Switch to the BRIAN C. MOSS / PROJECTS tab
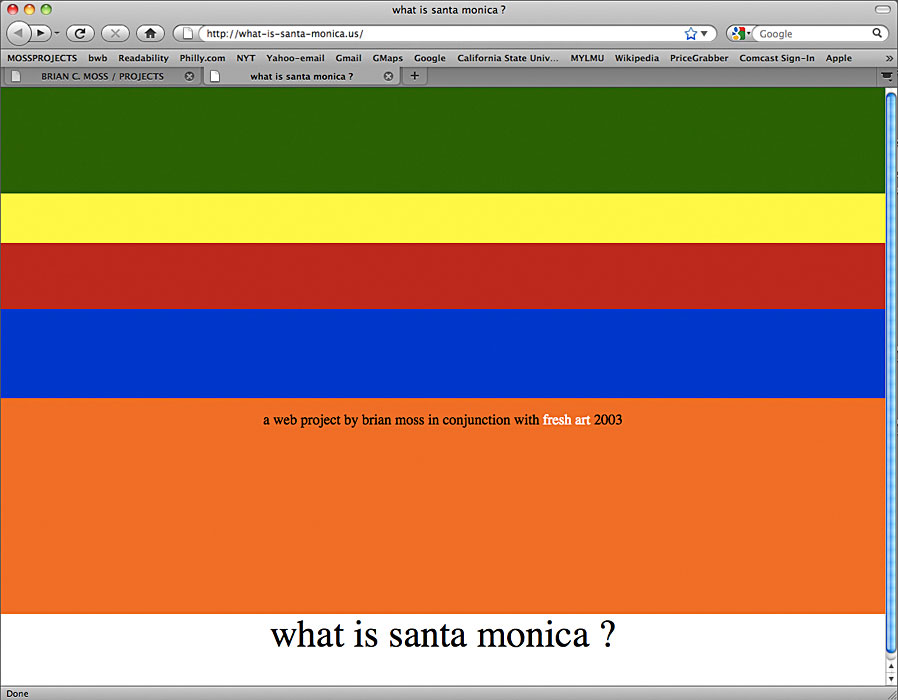This screenshot has width=898, height=700. [102, 76]
